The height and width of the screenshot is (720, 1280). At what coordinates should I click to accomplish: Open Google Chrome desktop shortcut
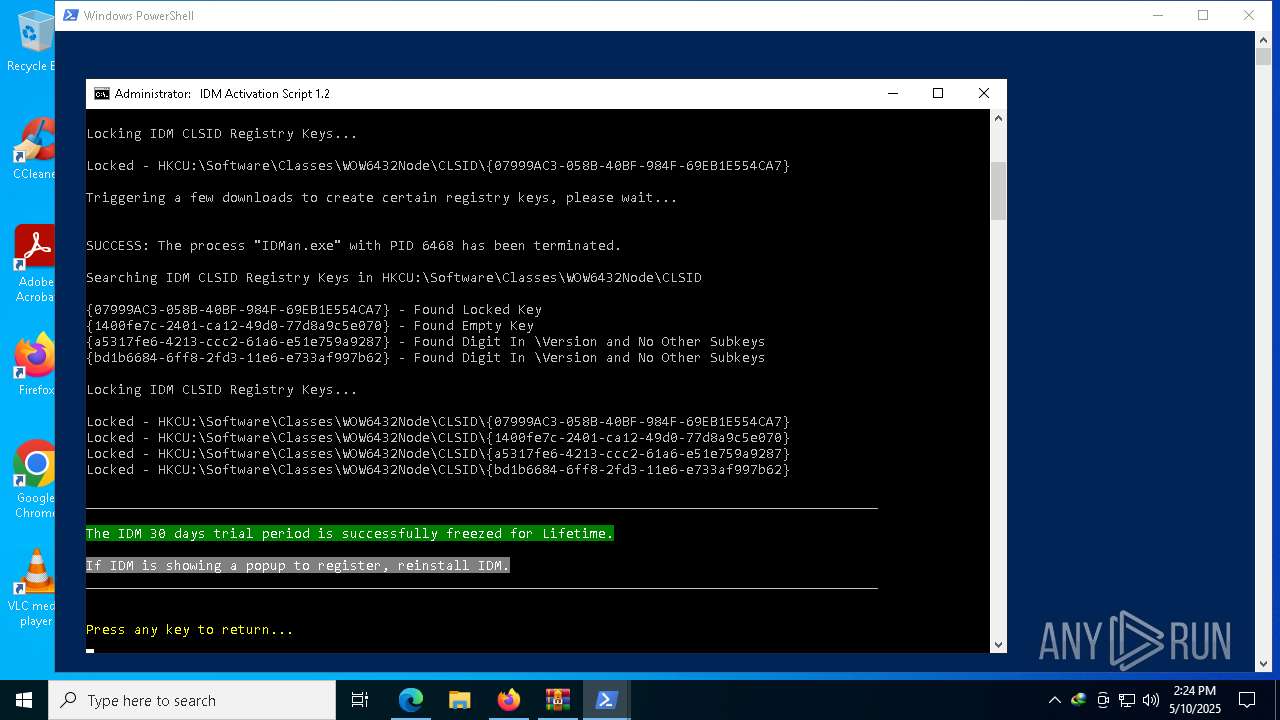(33, 480)
